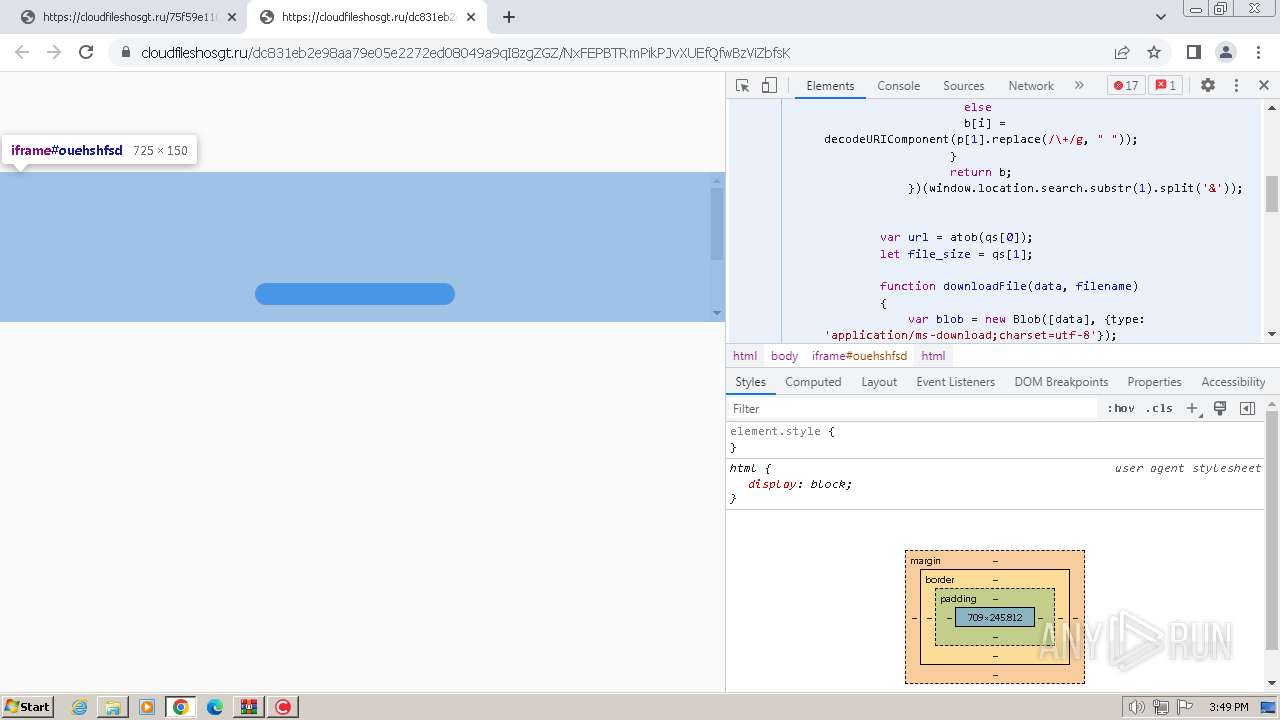This screenshot has height=720, width=1280.
Task: Open the Network tab
Action: (x=1030, y=86)
